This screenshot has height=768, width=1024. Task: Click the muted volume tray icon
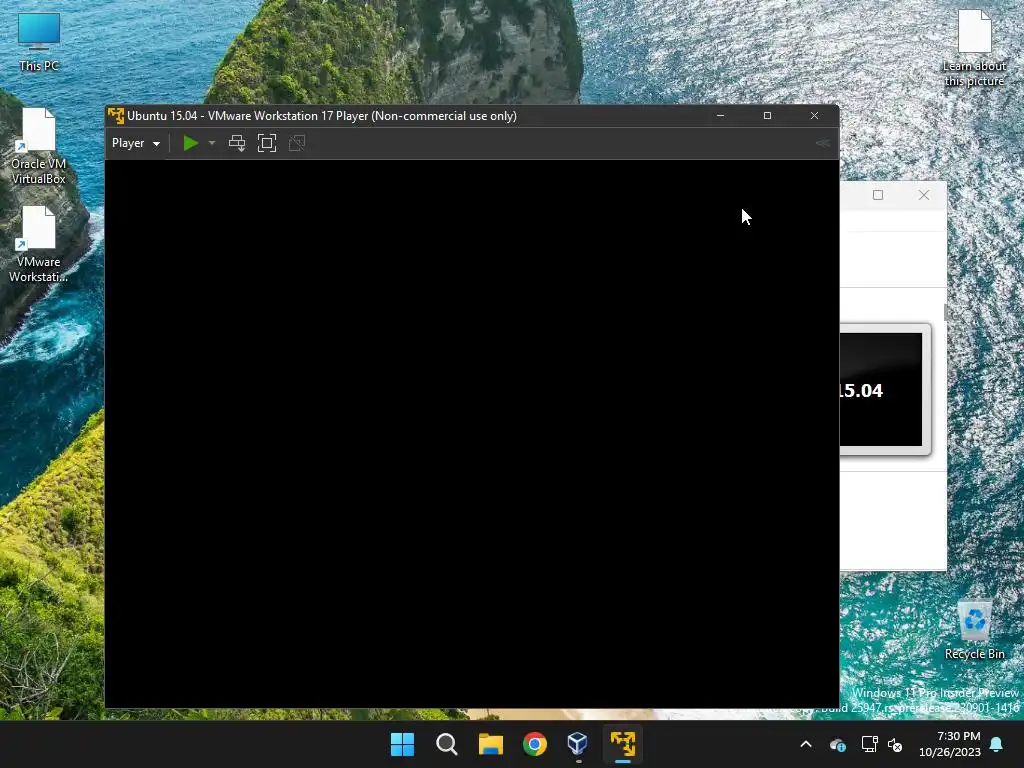pyautogui.click(x=895, y=744)
